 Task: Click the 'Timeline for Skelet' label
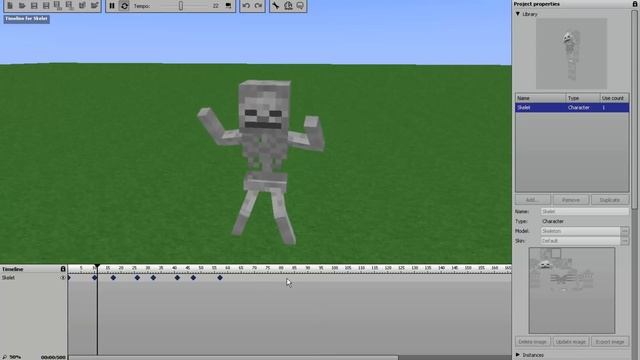[x=27, y=19]
